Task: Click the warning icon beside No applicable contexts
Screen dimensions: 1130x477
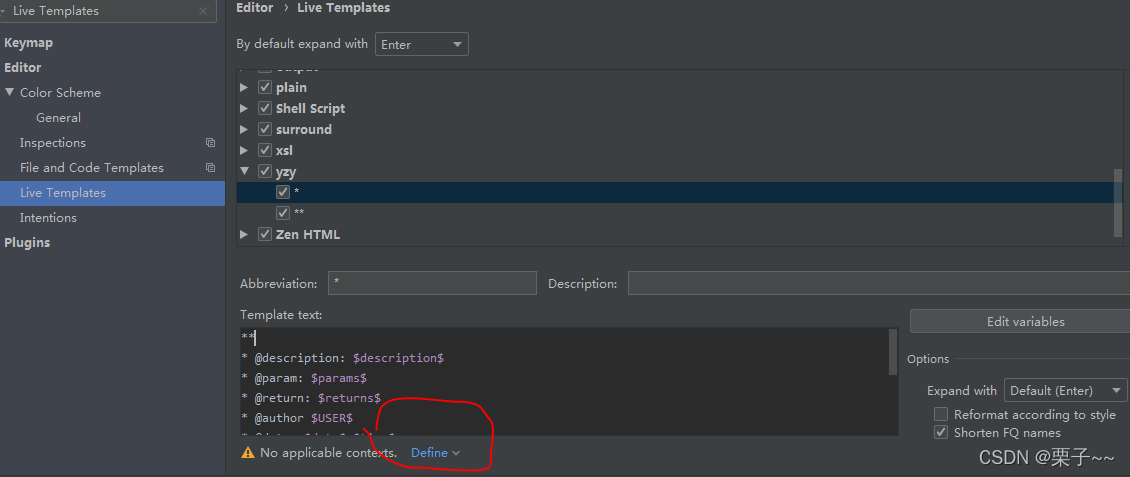Action: tap(248, 453)
